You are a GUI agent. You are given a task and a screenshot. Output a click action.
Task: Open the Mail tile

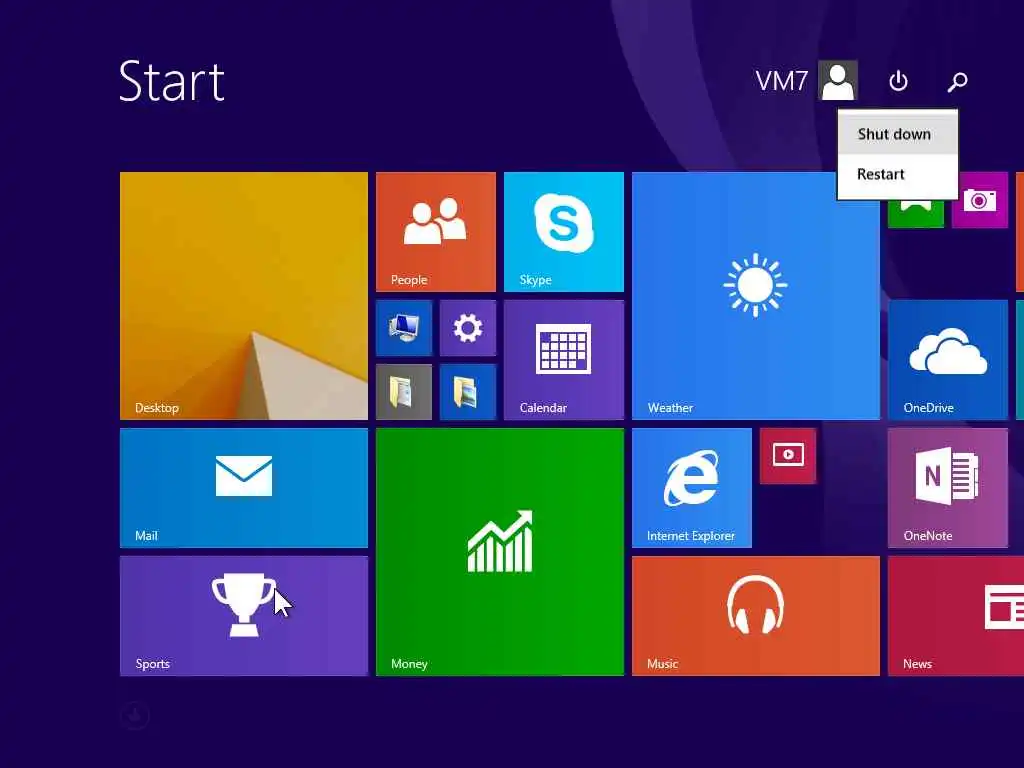tap(244, 488)
